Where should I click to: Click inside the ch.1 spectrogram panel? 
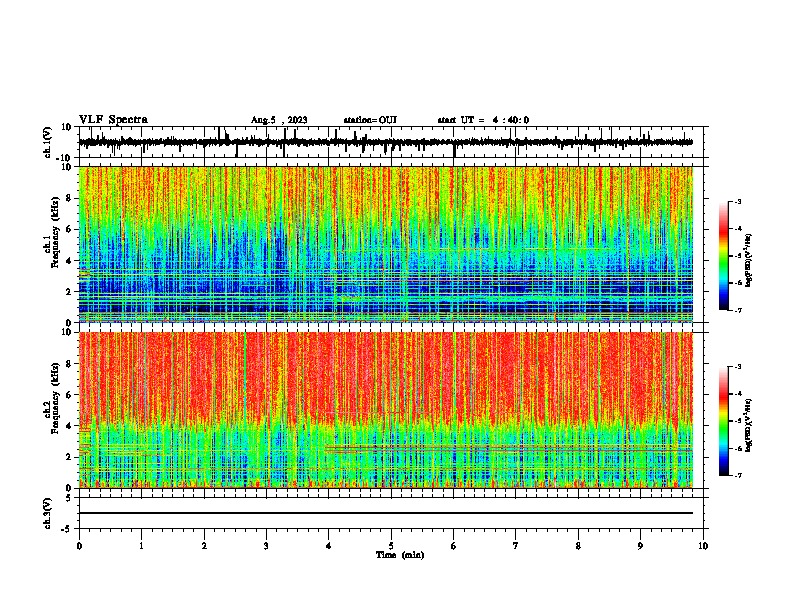click(386, 244)
